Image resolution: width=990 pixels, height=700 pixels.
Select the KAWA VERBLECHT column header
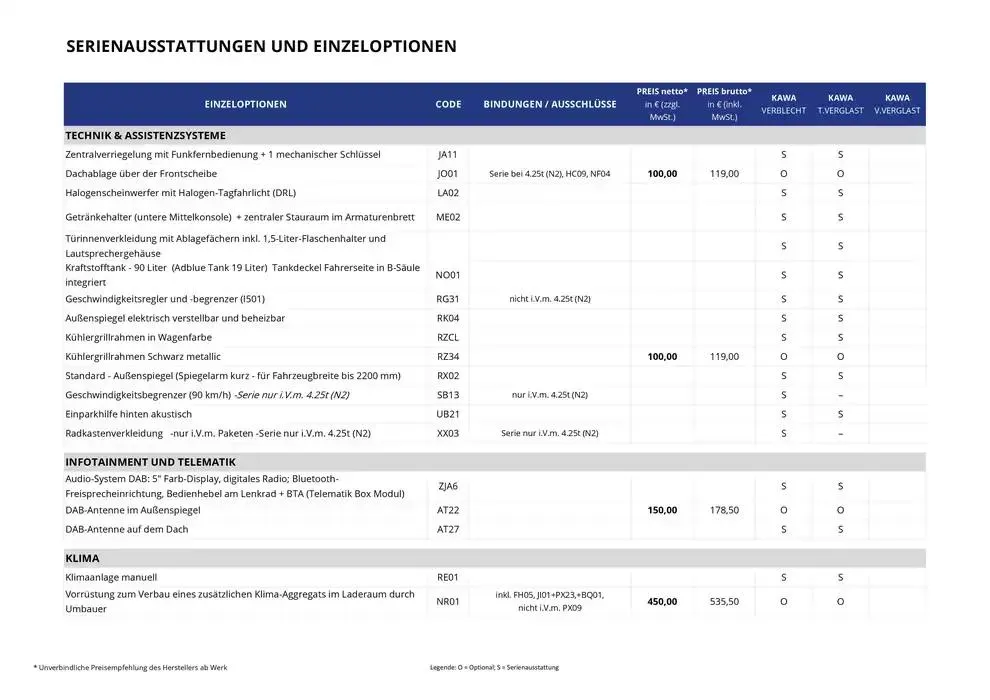(783, 104)
